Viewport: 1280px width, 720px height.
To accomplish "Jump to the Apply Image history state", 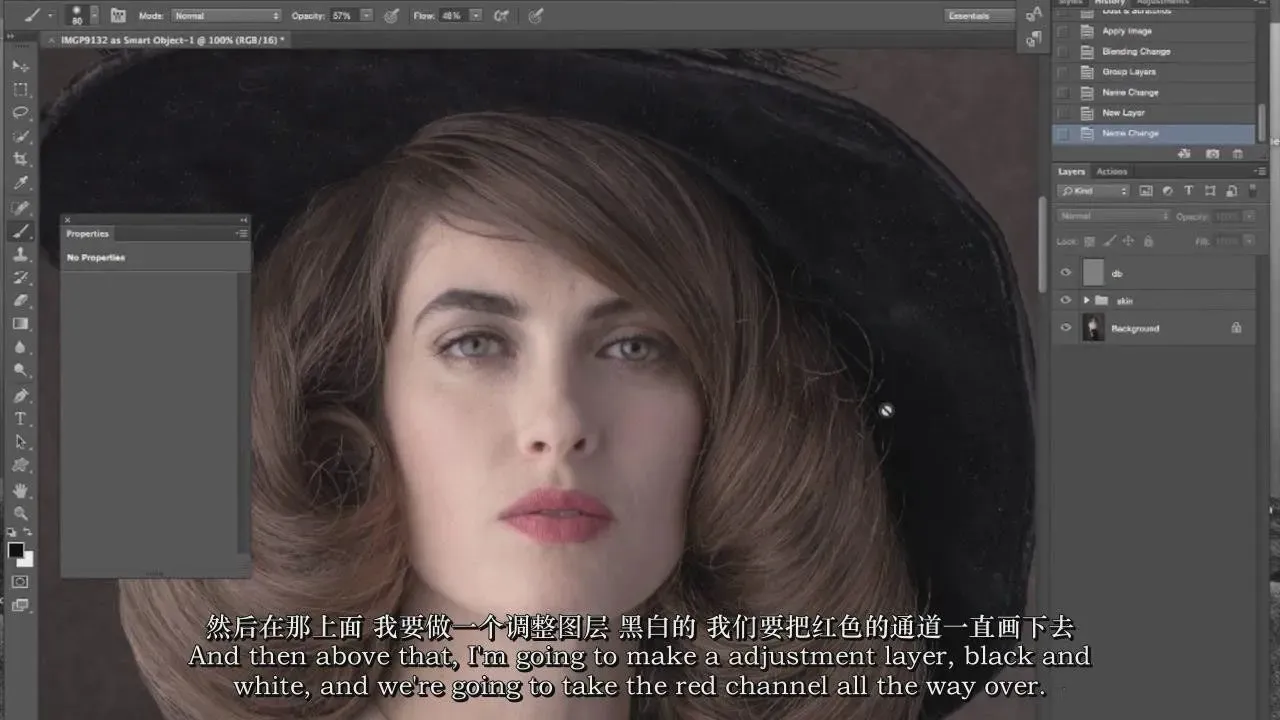I will coord(1126,31).
